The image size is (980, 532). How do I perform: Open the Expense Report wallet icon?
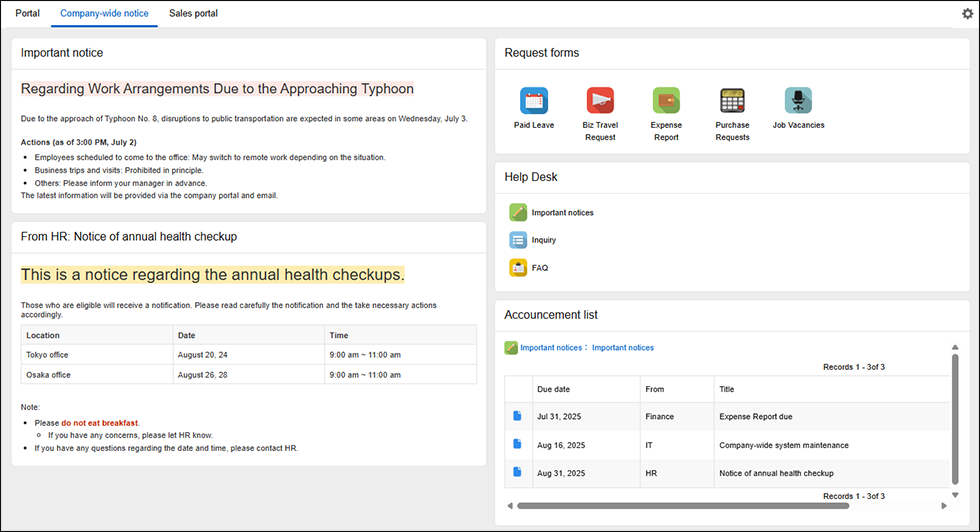coord(666,101)
